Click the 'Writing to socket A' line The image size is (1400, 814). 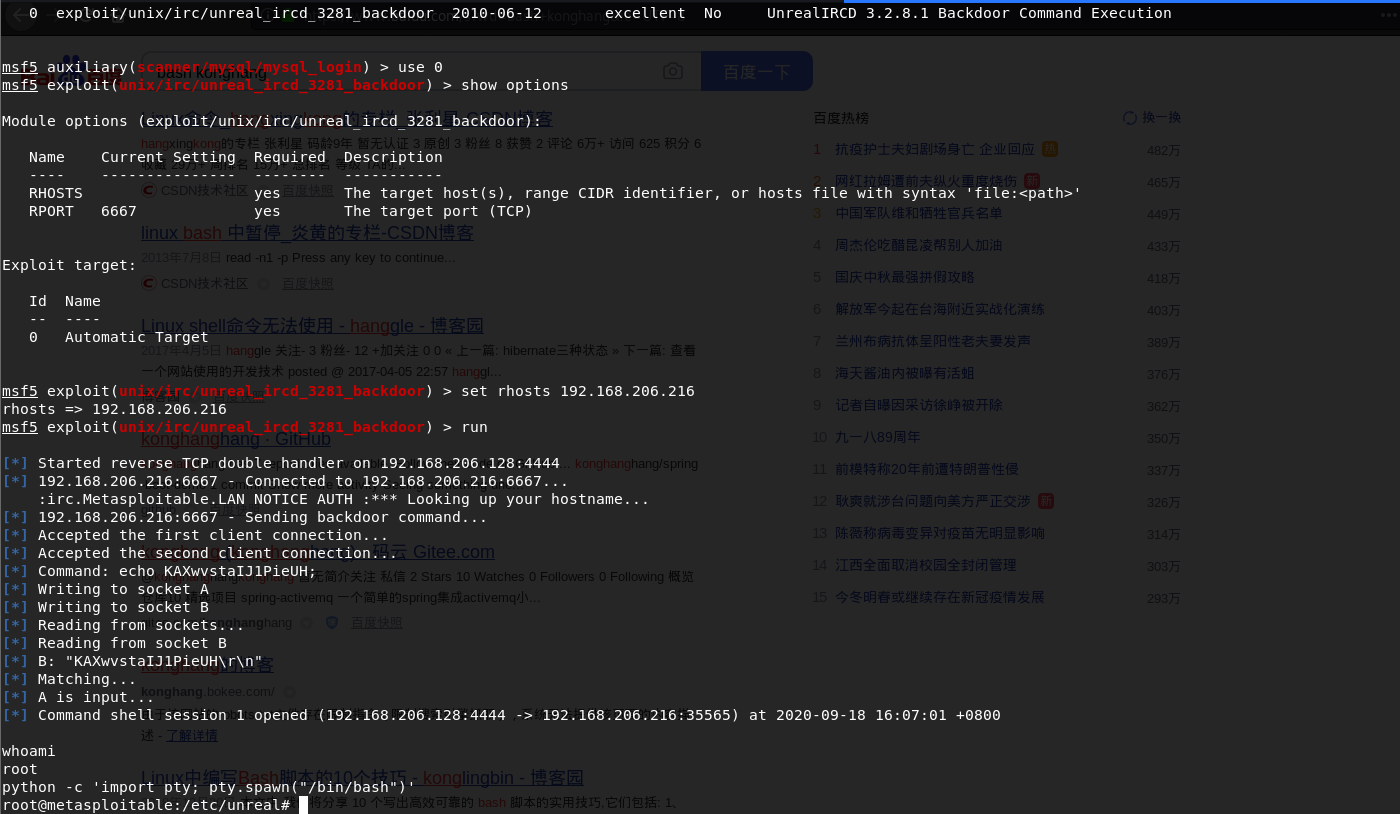click(x=105, y=589)
